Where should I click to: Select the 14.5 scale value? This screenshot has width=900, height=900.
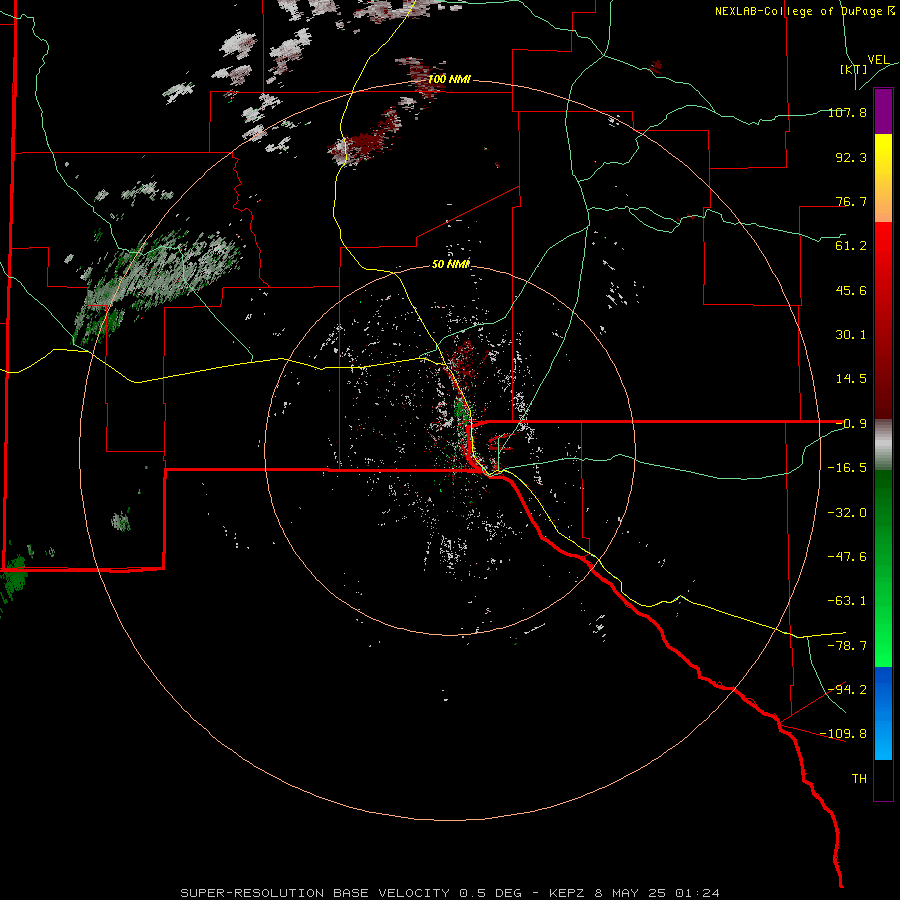point(851,379)
